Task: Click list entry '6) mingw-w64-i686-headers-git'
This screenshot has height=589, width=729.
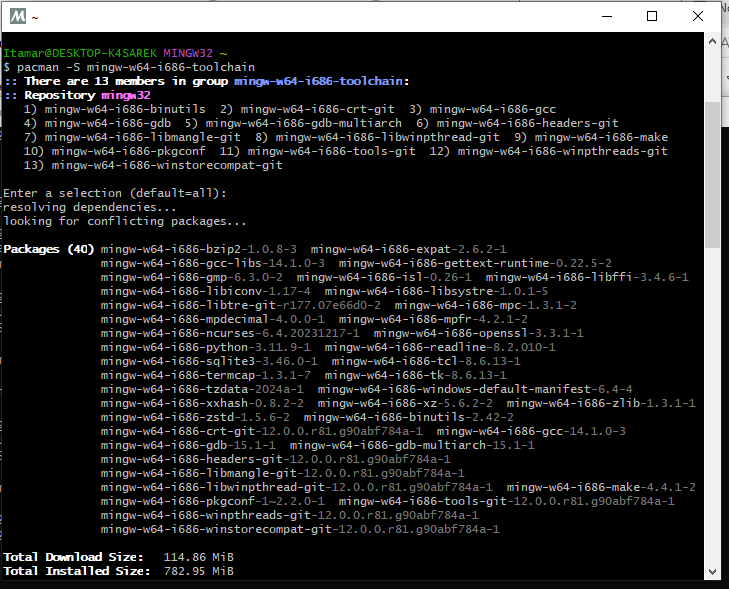Action: 517,123
